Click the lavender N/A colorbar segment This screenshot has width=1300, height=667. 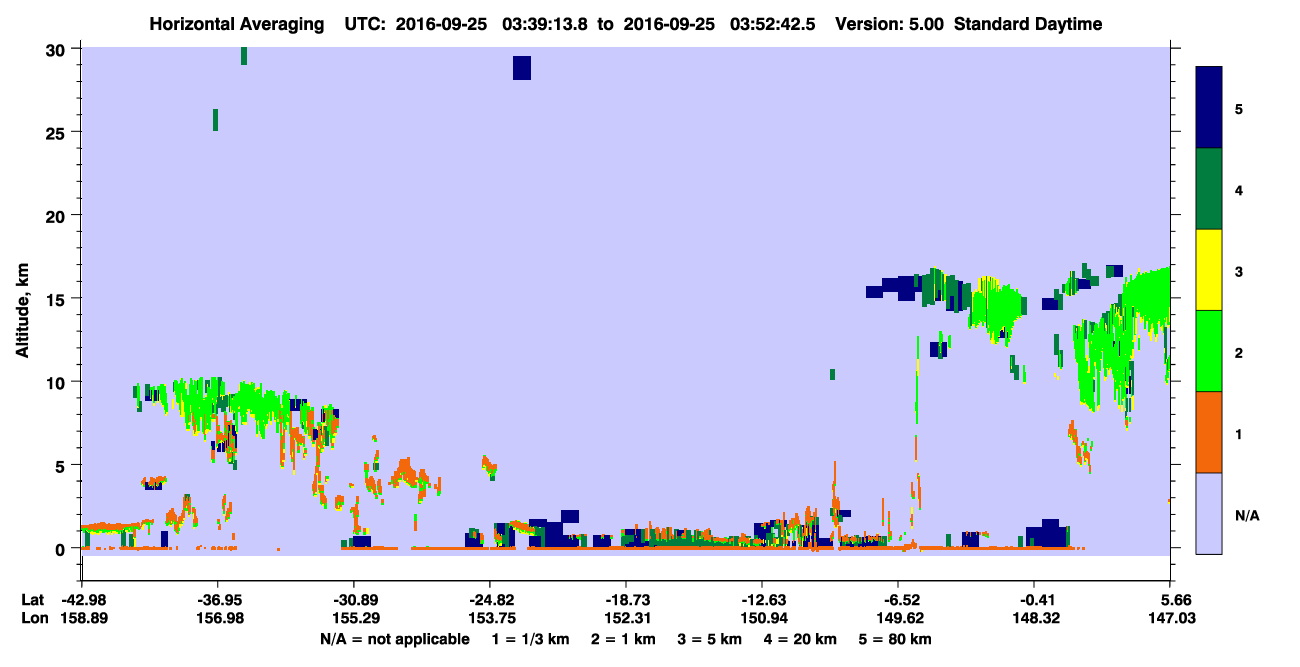1209,513
